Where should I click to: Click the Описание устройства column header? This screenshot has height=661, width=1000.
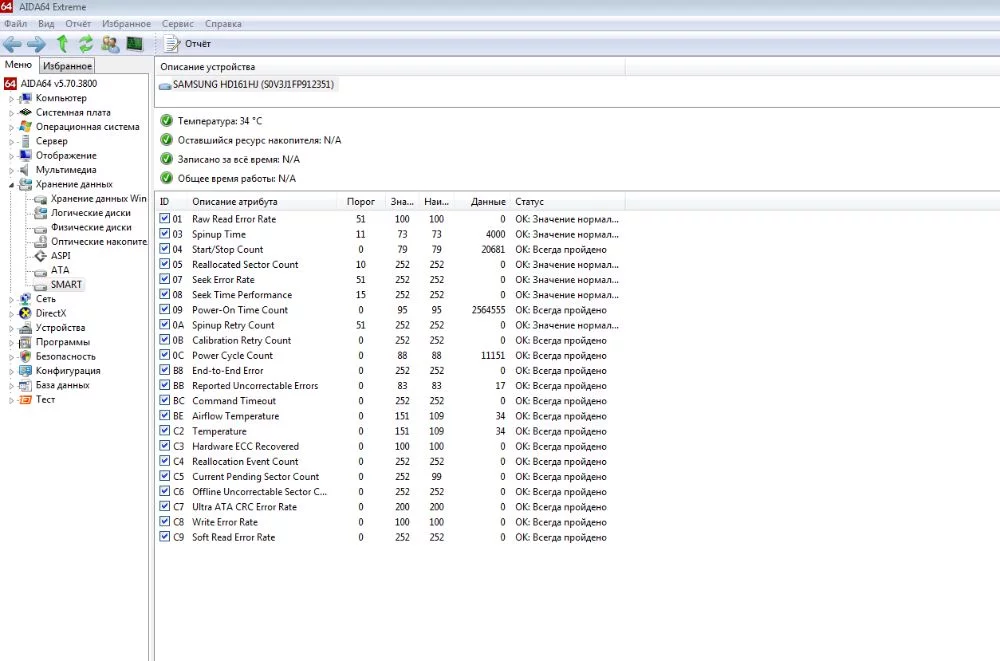pyautogui.click(x=390, y=67)
